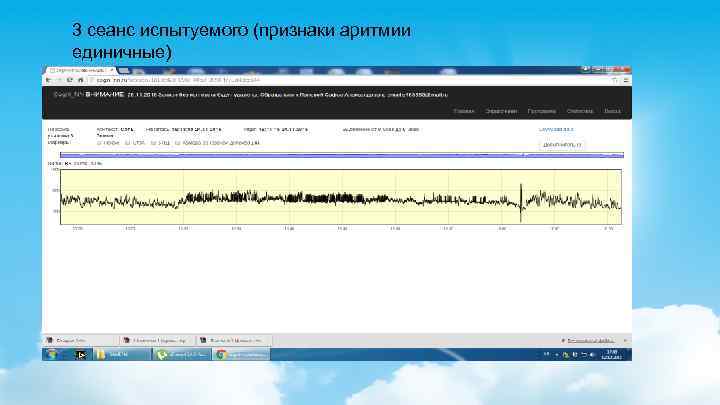720x405 pixels.
Task: Close the open browser tab
Action: point(112,70)
